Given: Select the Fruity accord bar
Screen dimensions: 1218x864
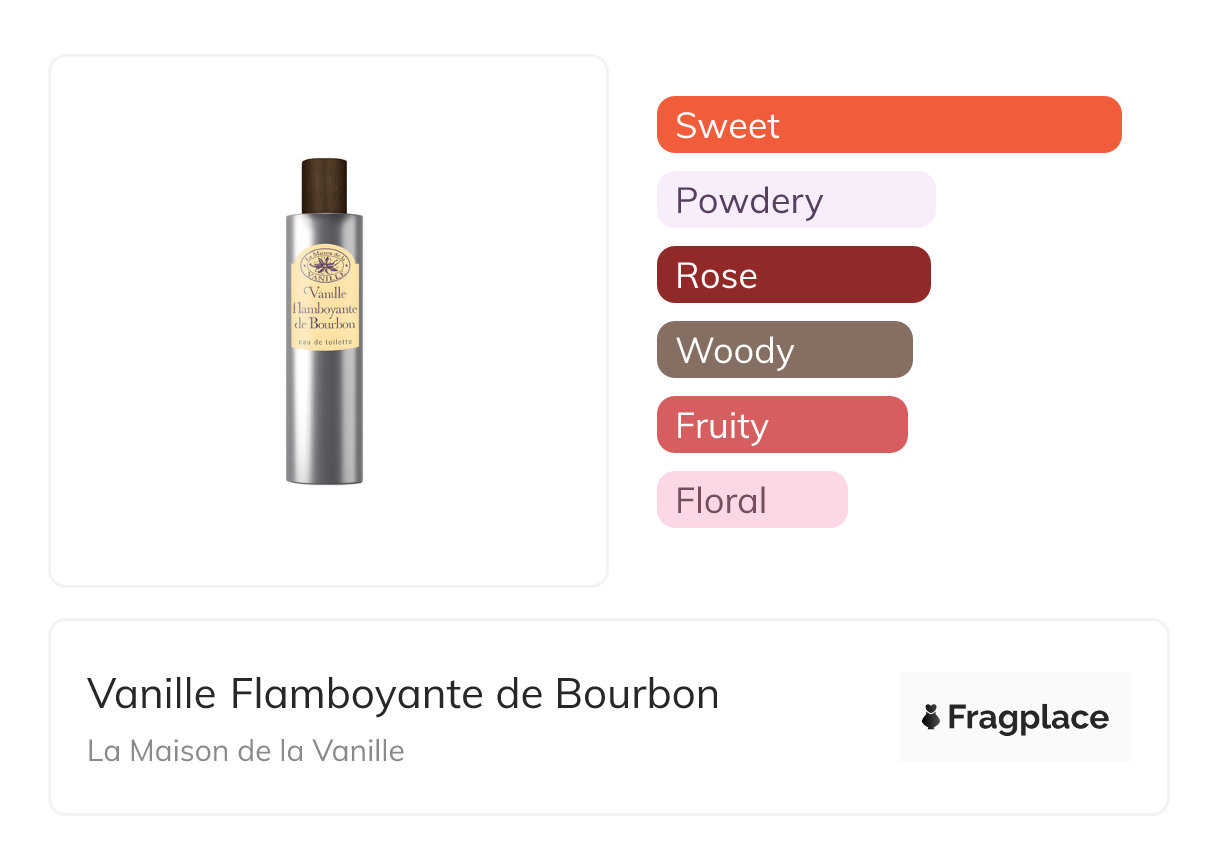Looking at the screenshot, I should pyautogui.click(x=782, y=425).
